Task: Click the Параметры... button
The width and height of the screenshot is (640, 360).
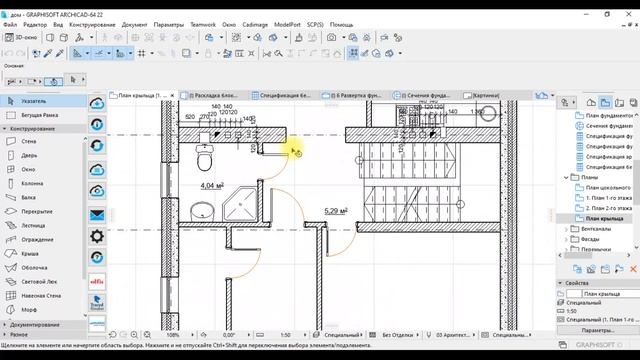Action: (598, 330)
